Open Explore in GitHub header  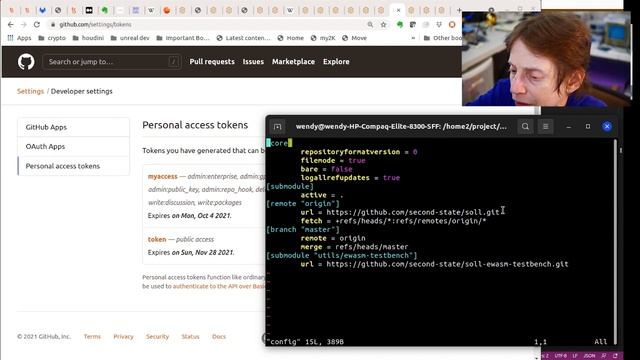coord(336,62)
